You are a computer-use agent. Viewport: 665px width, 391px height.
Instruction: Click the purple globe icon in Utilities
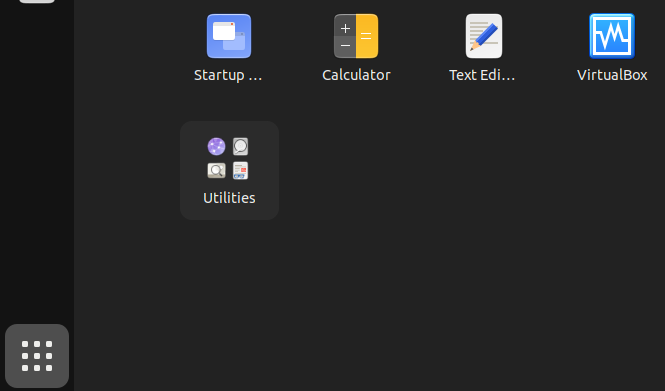(x=216, y=146)
